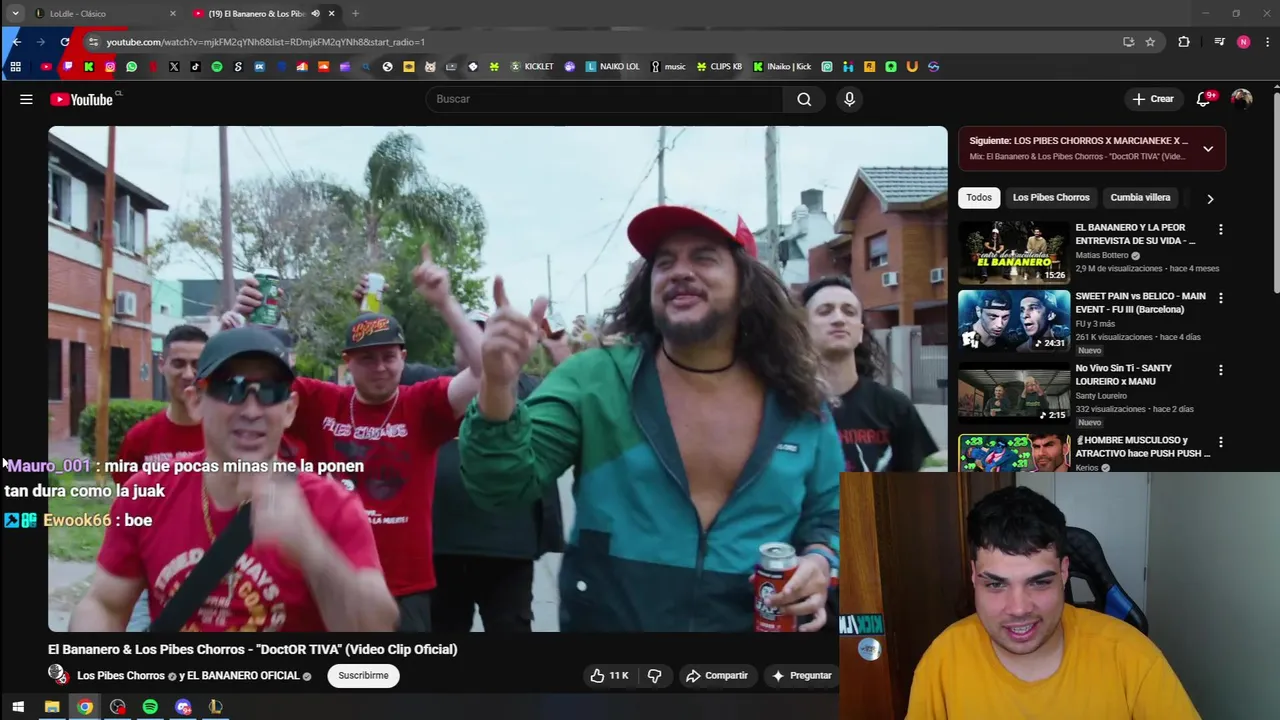
Task: Go back in browser history
Action: pyautogui.click(x=17, y=42)
